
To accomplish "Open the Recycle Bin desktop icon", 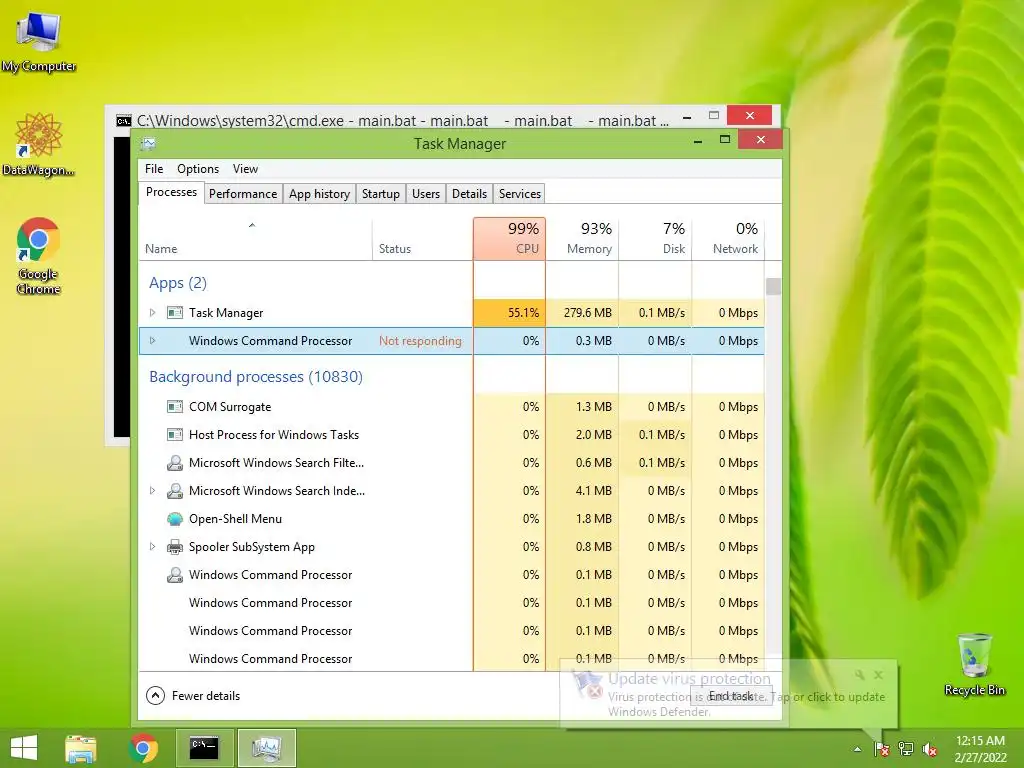I will [x=974, y=664].
